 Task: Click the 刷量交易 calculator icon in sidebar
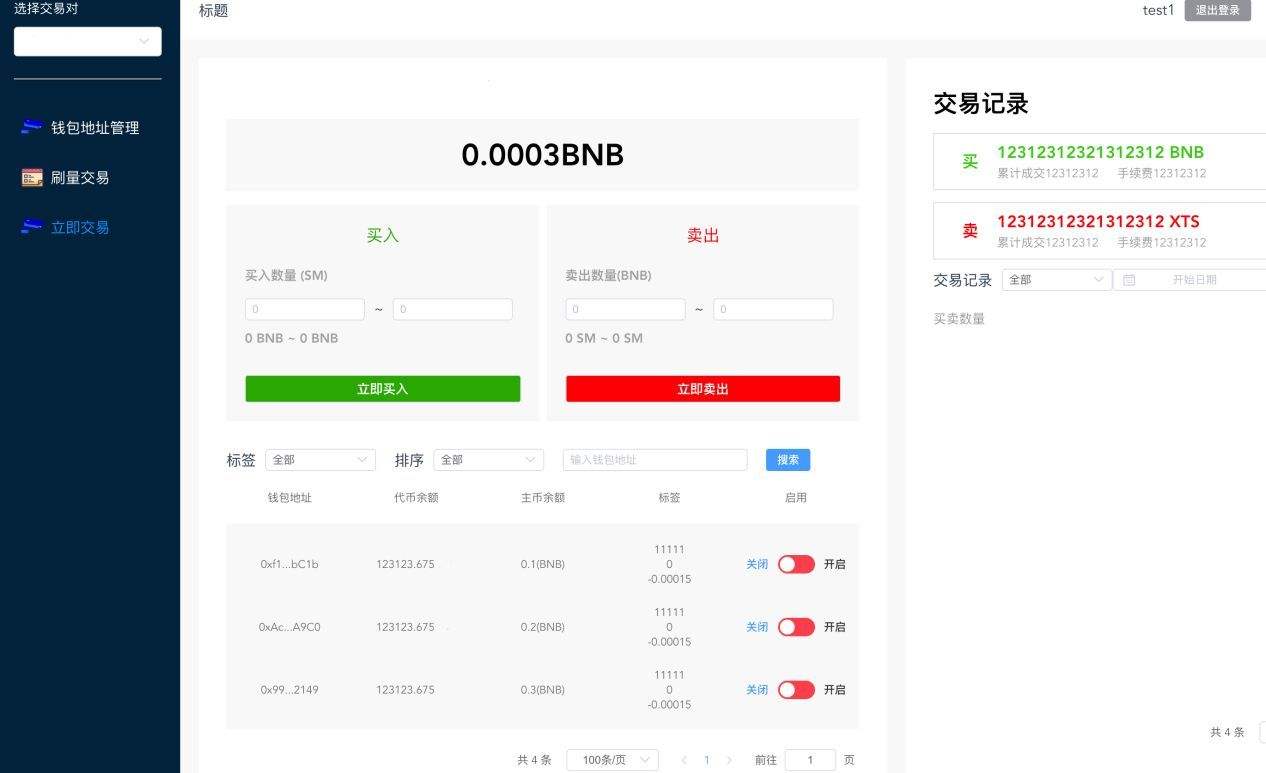pyautogui.click(x=31, y=177)
